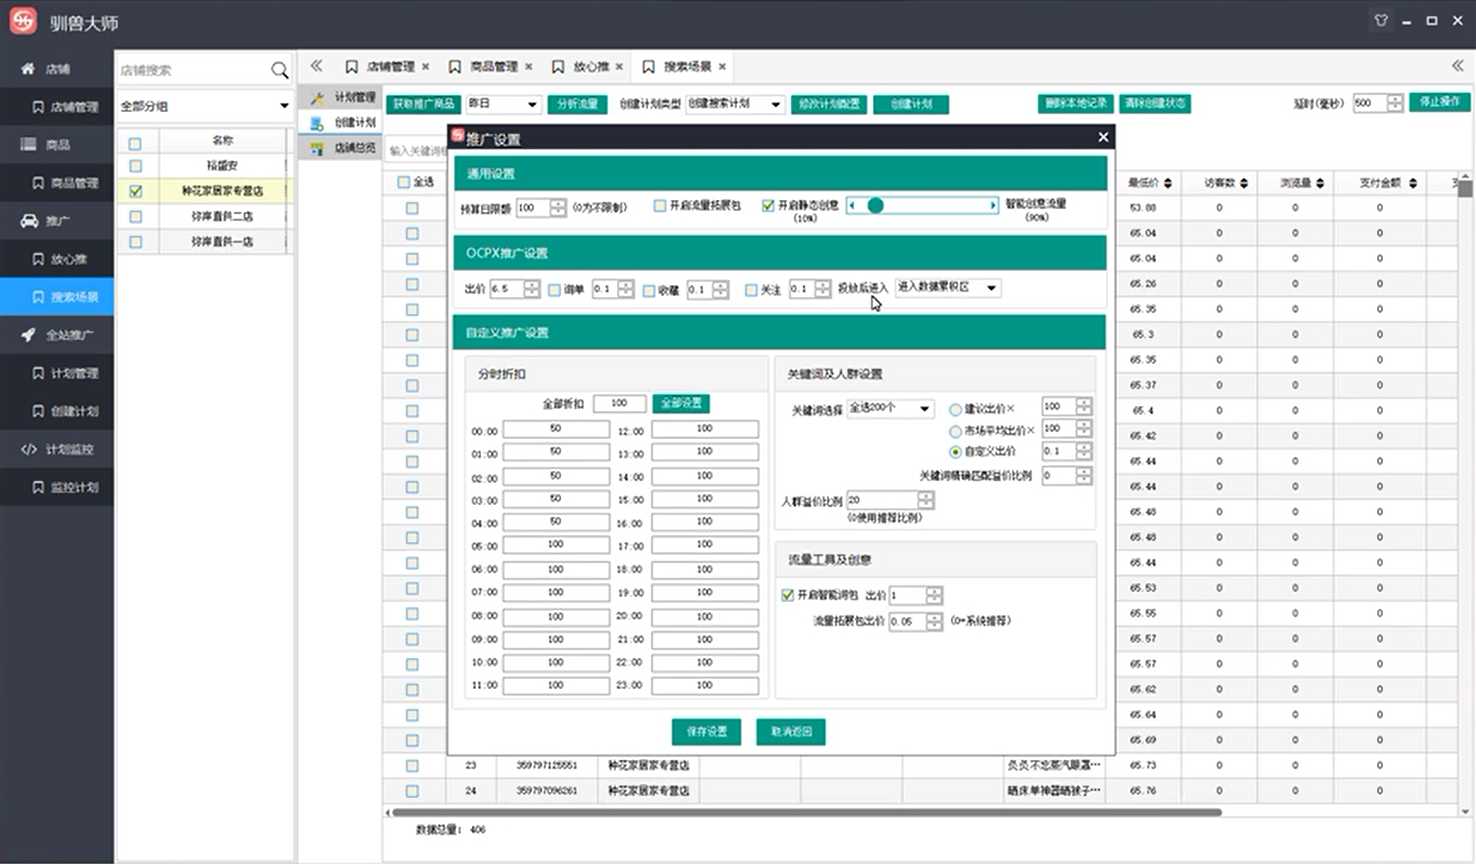Sort by 访客数 column arrows

tap(1243, 183)
